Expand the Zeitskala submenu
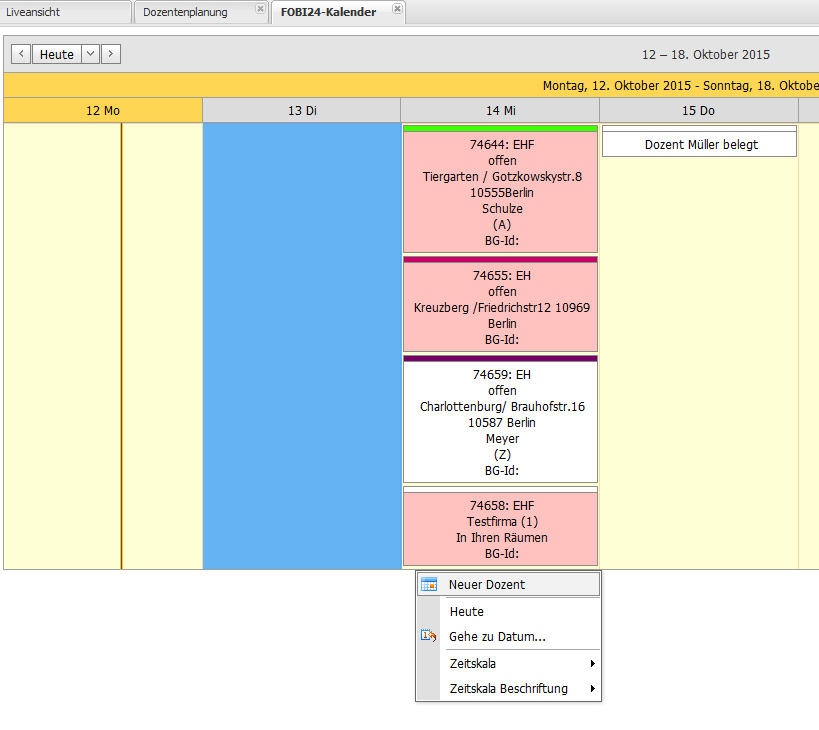Image resolution: width=819 pixels, height=730 pixels. pyautogui.click(x=592, y=664)
